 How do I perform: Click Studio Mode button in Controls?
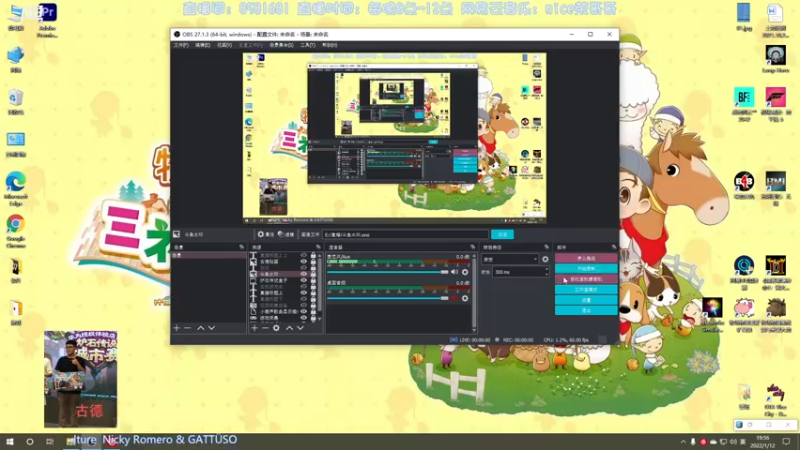pos(586,289)
